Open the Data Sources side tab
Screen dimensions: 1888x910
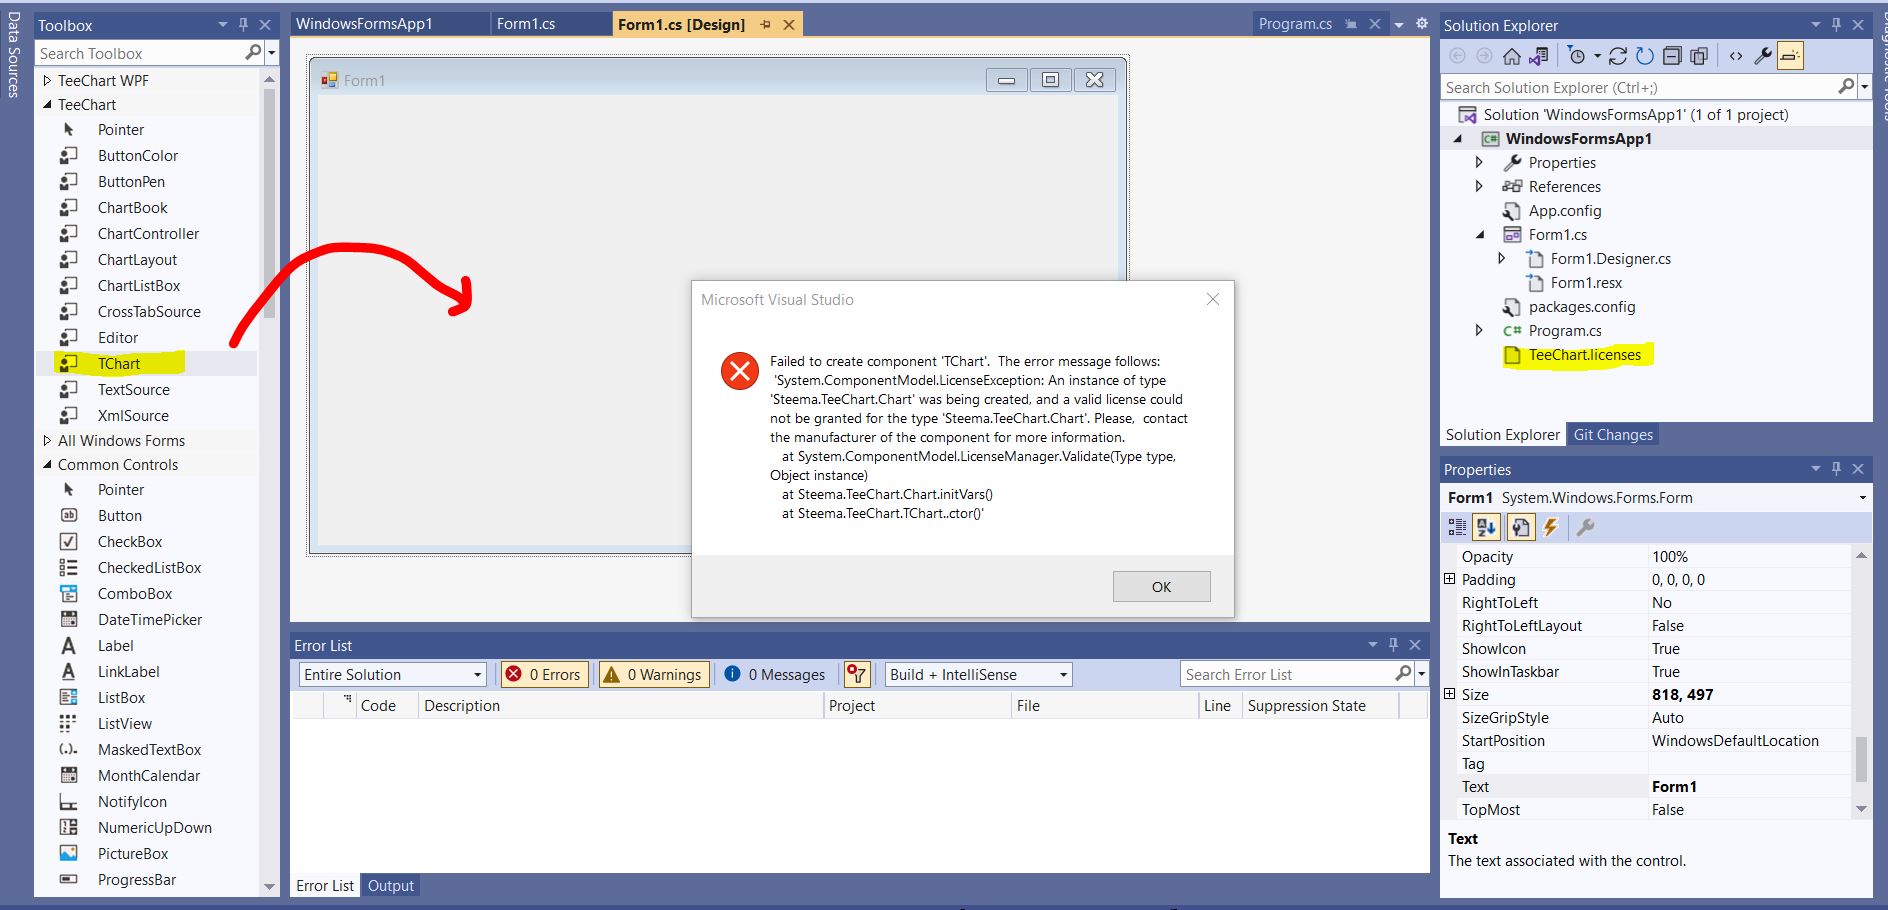(13, 53)
